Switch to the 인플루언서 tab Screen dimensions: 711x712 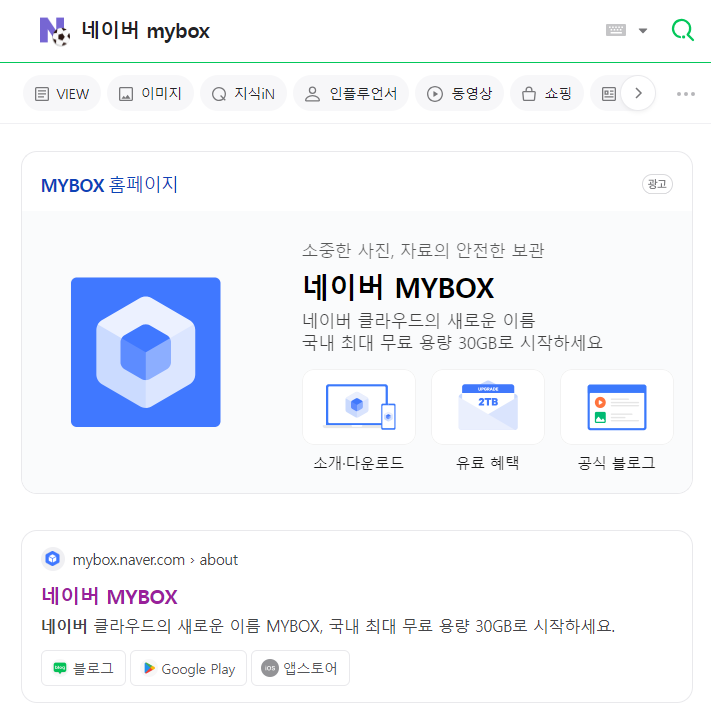coord(351,94)
